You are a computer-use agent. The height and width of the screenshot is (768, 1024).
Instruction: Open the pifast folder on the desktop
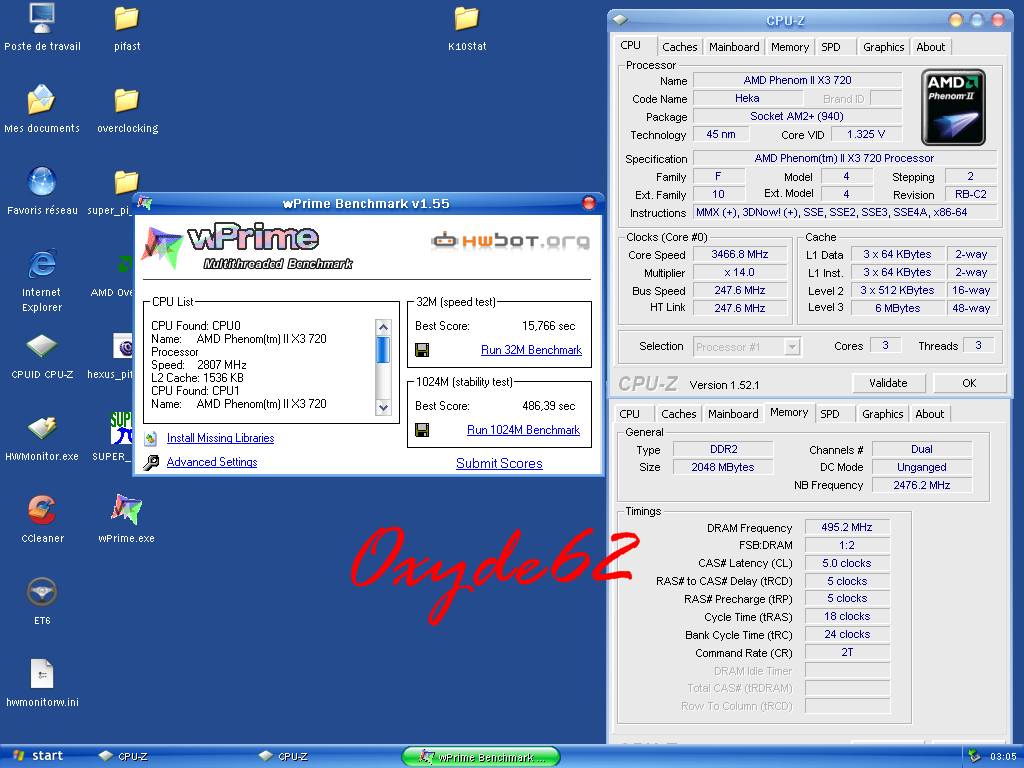tap(126, 18)
